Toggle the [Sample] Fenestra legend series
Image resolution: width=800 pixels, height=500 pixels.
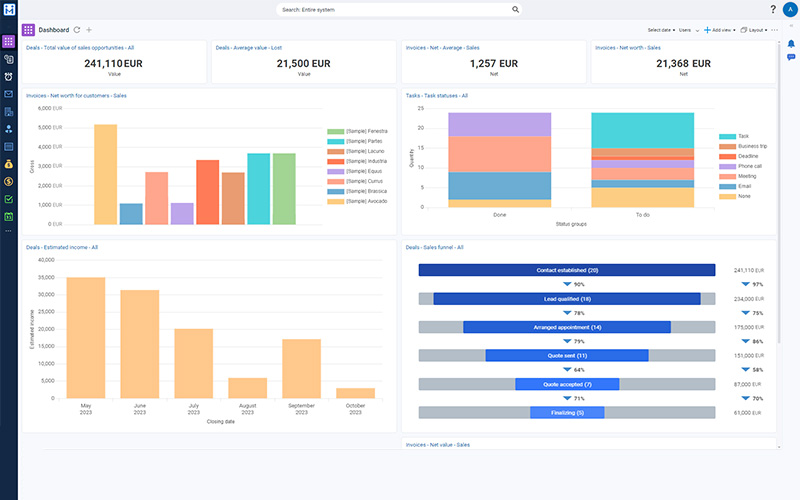click(357, 131)
